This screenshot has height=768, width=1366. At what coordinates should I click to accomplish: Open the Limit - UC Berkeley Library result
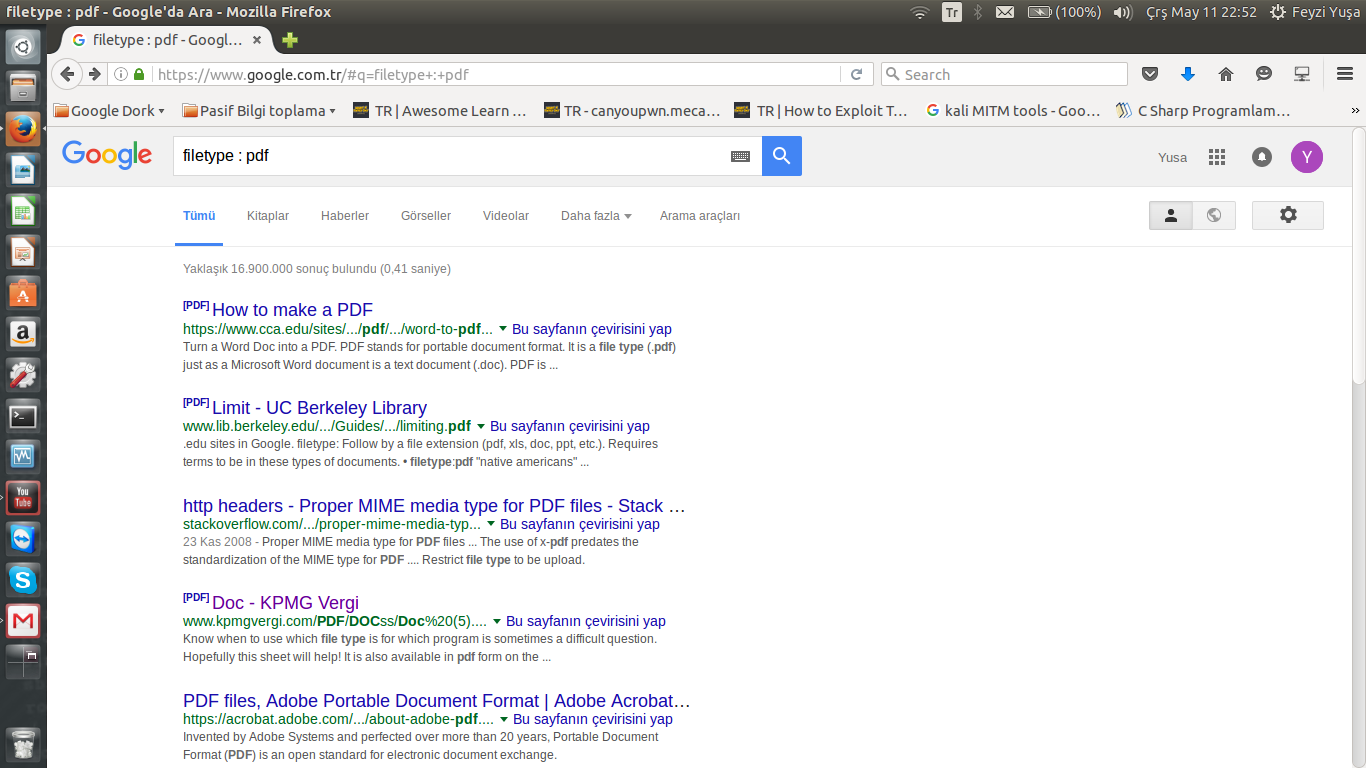[319, 408]
